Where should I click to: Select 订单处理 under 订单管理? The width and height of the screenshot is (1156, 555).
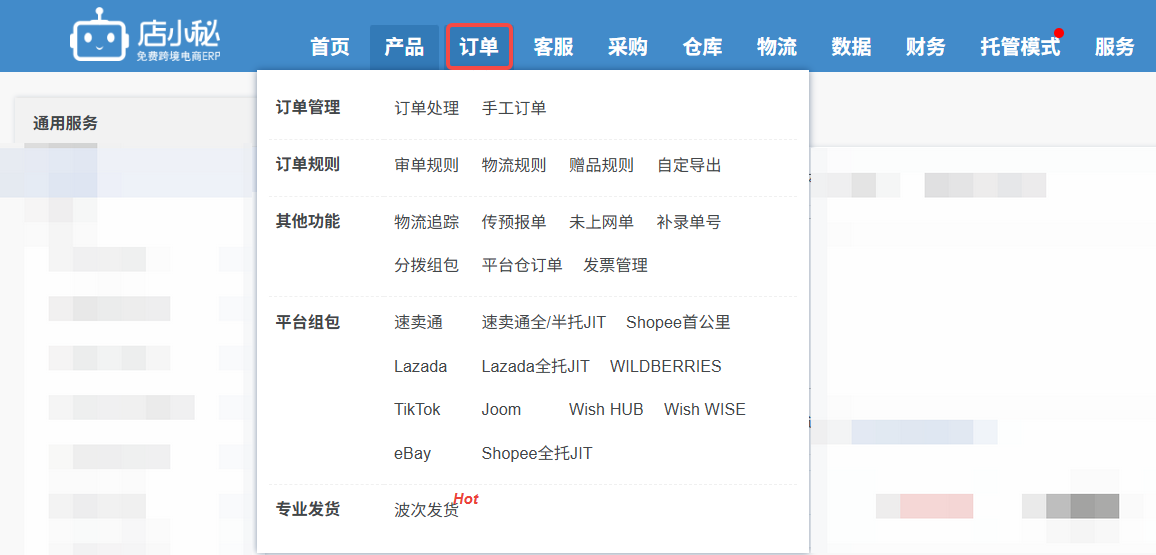pos(427,108)
